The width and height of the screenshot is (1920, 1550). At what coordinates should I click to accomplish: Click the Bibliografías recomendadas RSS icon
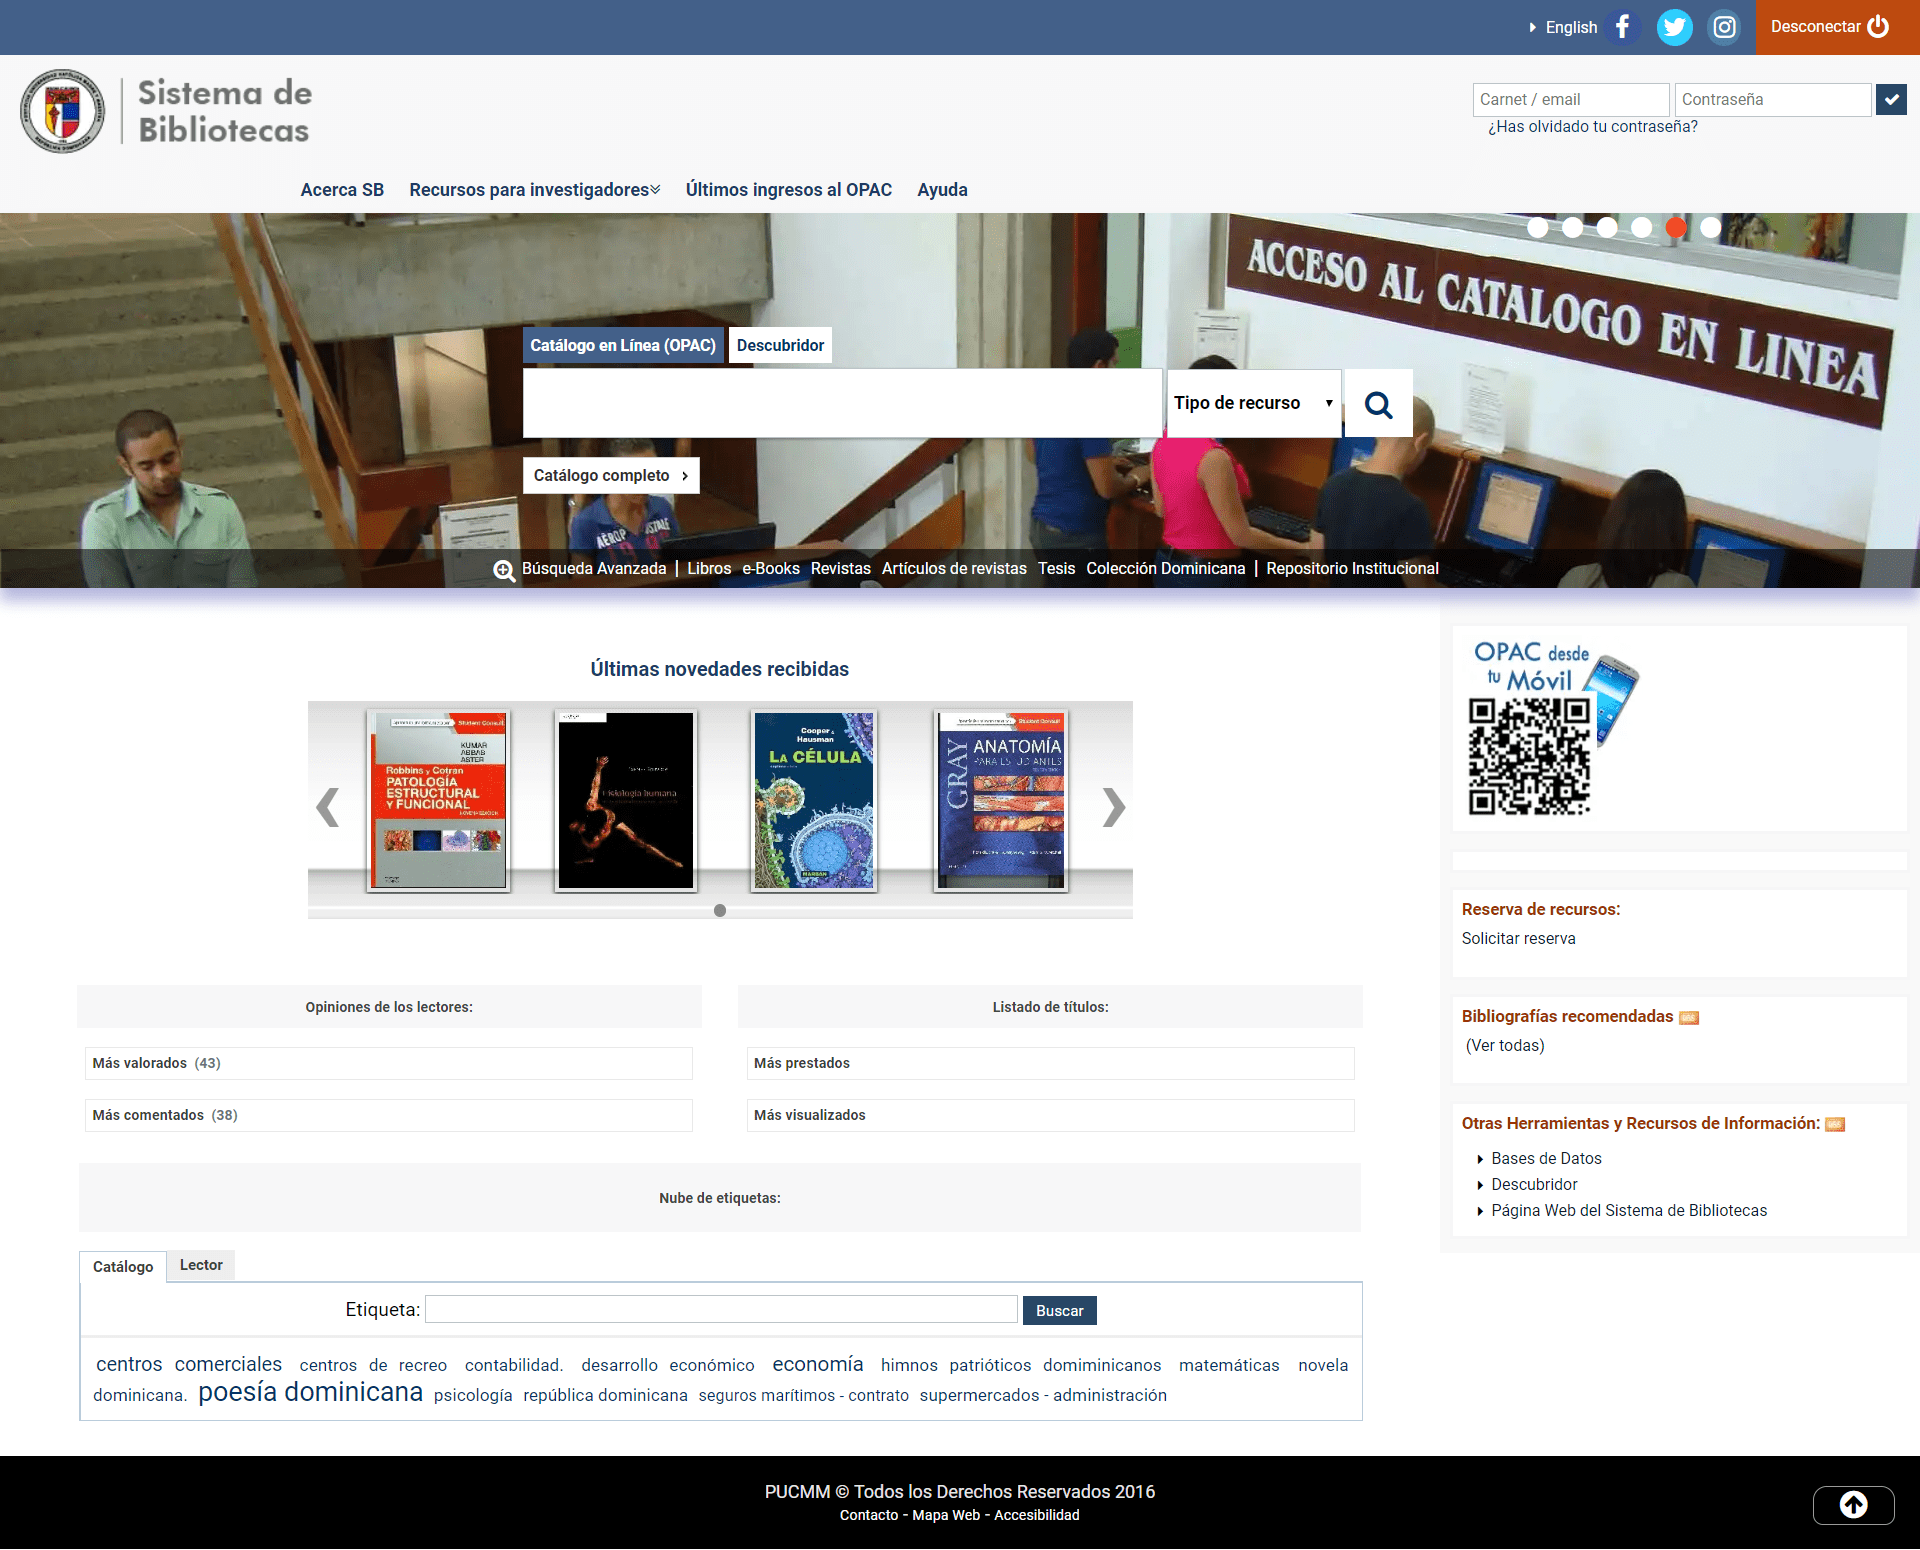pos(1689,1018)
